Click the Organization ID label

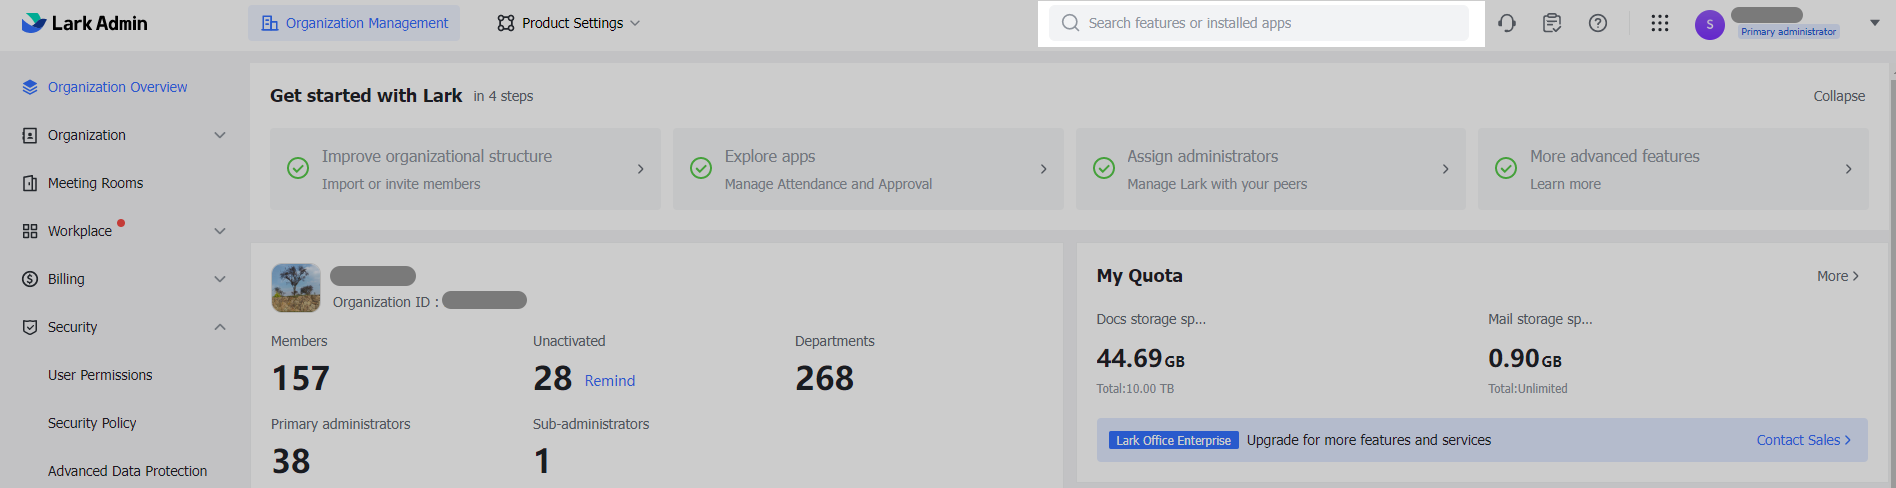click(x=385, y=302)
